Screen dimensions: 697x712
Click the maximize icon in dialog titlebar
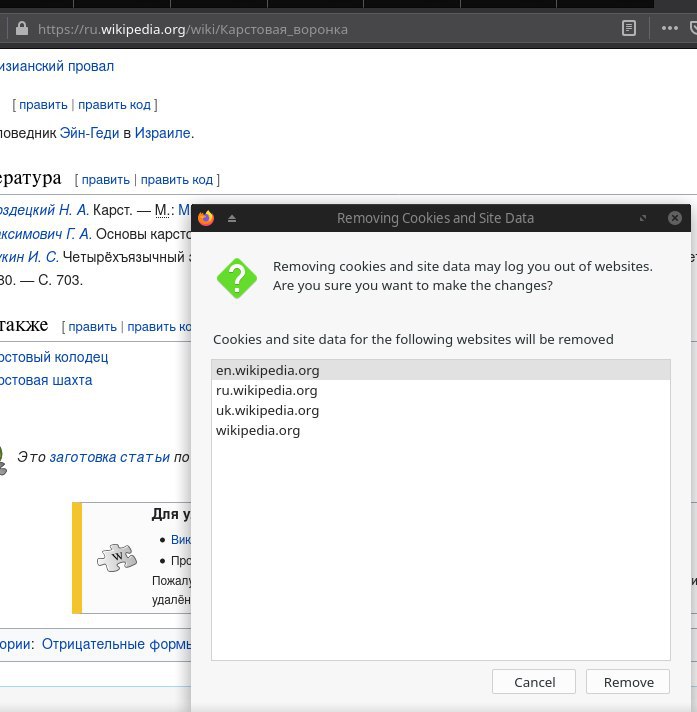point(643,218)
